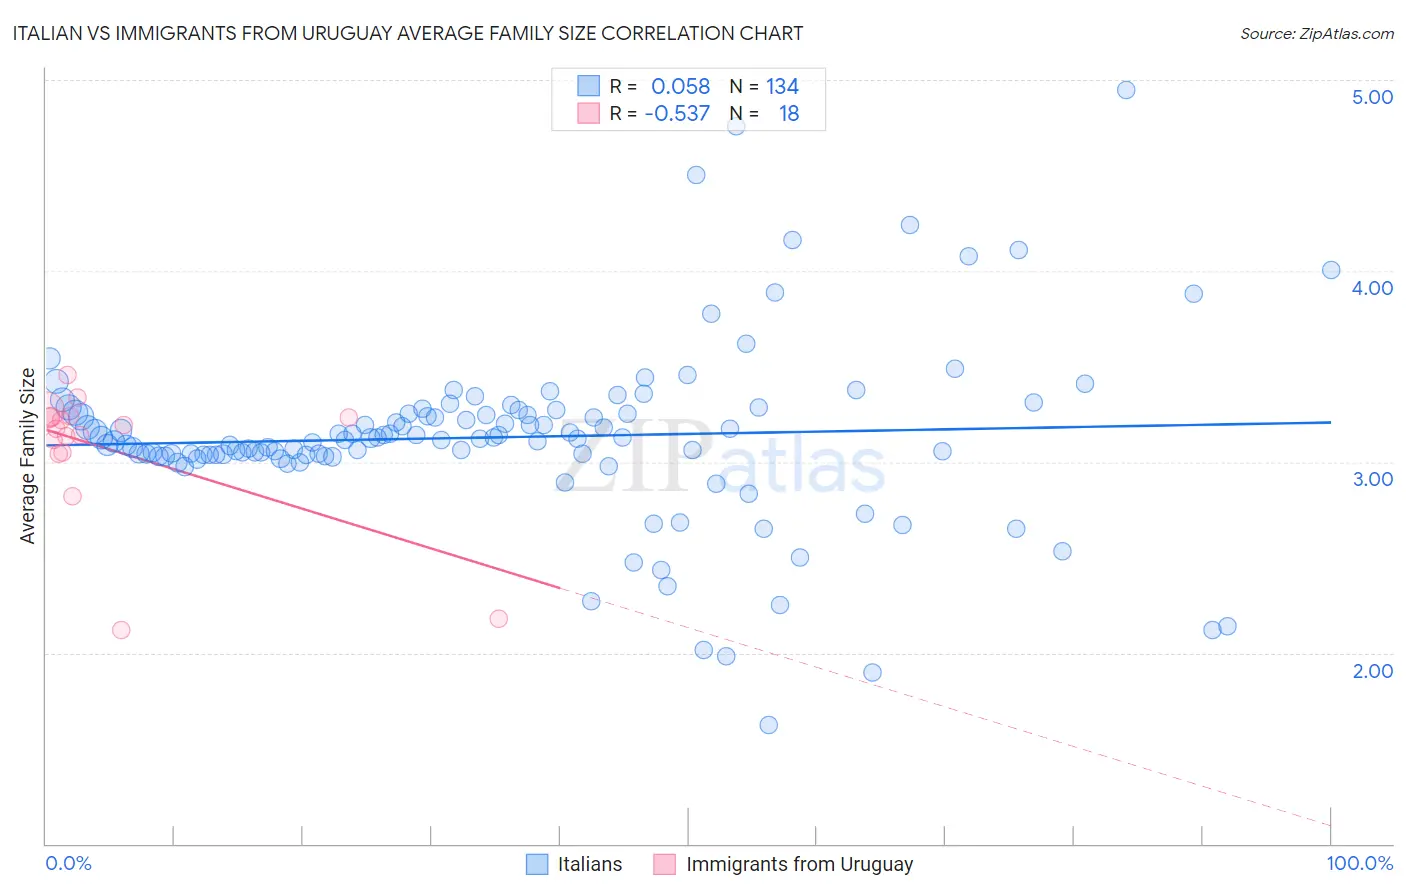Open the Source: ZipAtlas.com link
The width and height of the screenshot is (1406, 892).
click(x=1317, y=33)
